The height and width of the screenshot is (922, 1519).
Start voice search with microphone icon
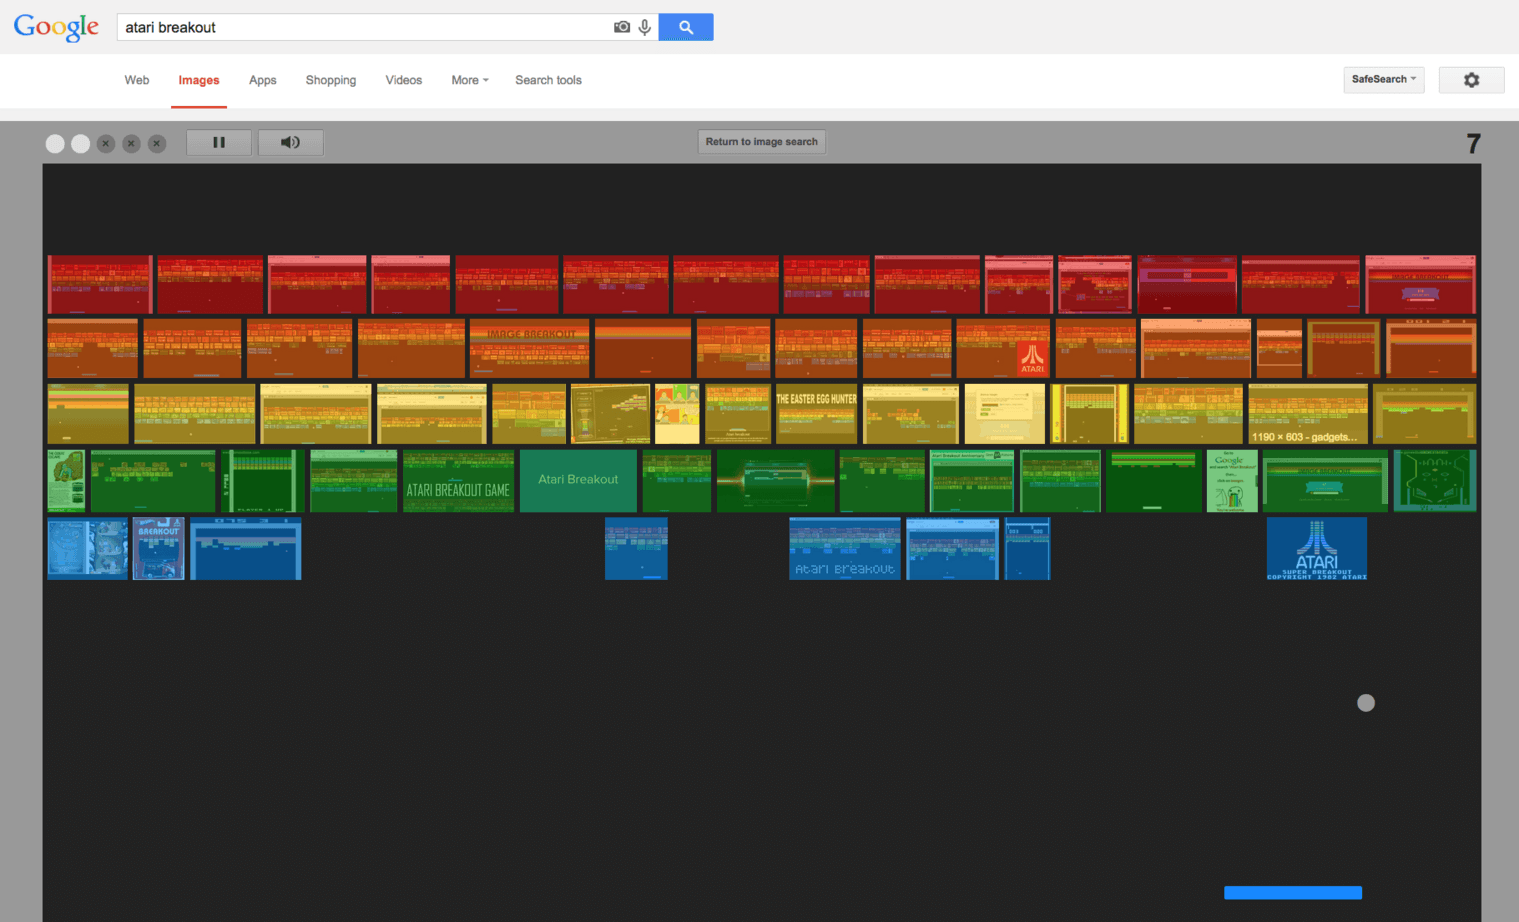click(x=645, y=27)
